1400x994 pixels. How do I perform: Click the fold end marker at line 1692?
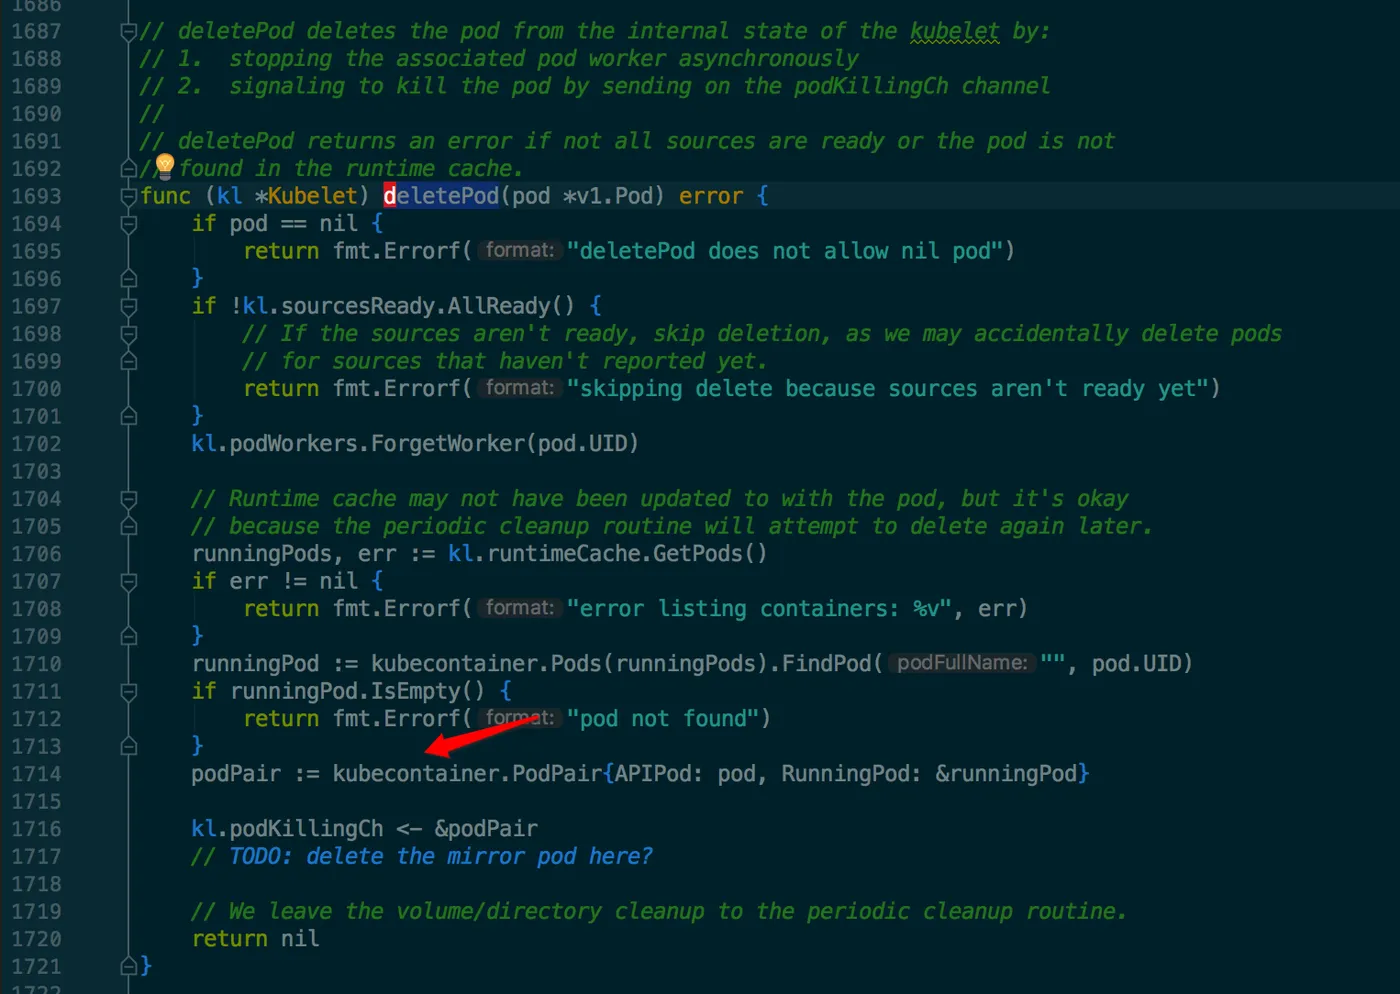pos(128,169)
